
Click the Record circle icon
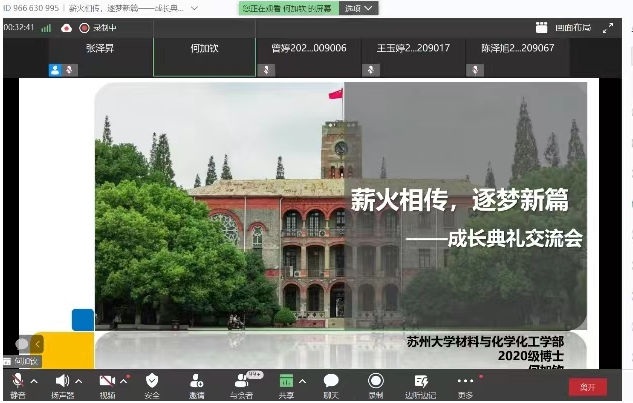(376, 381)
